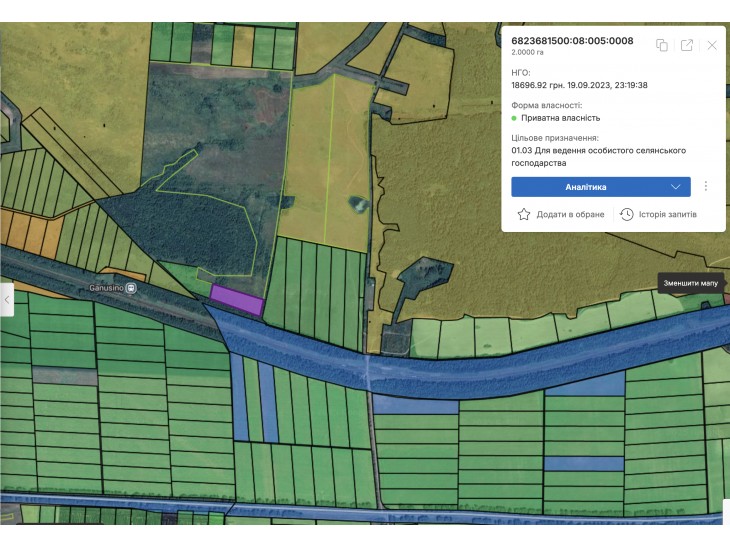Open Історія запитів link

click(x=658, y=214)
